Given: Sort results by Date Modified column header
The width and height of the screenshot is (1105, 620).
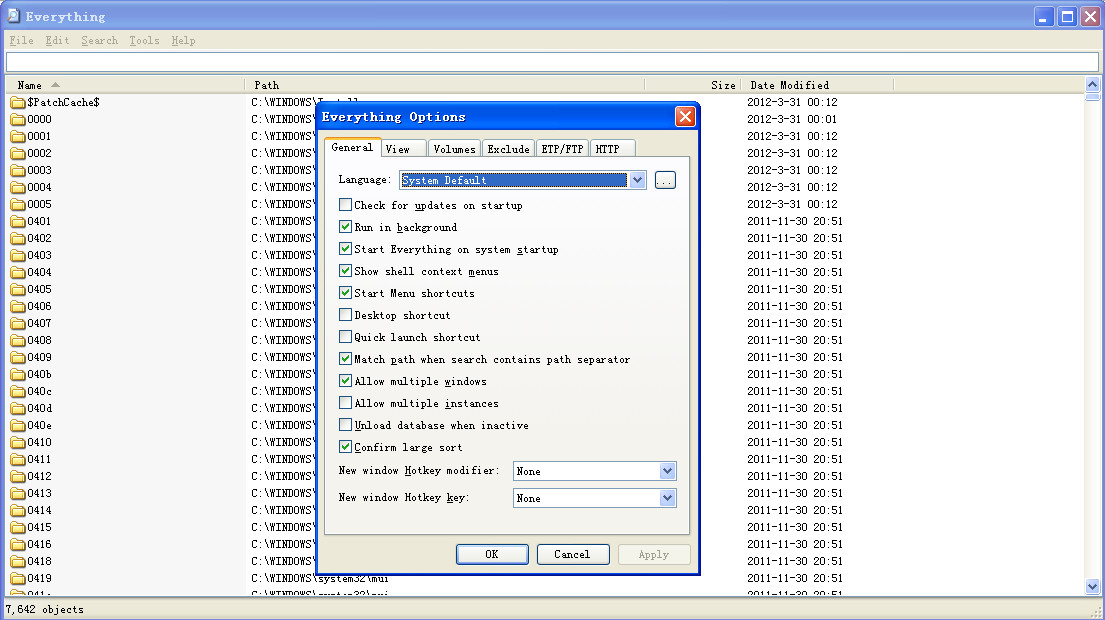Looking at the screenshot, I should click(x=817, y=85).
